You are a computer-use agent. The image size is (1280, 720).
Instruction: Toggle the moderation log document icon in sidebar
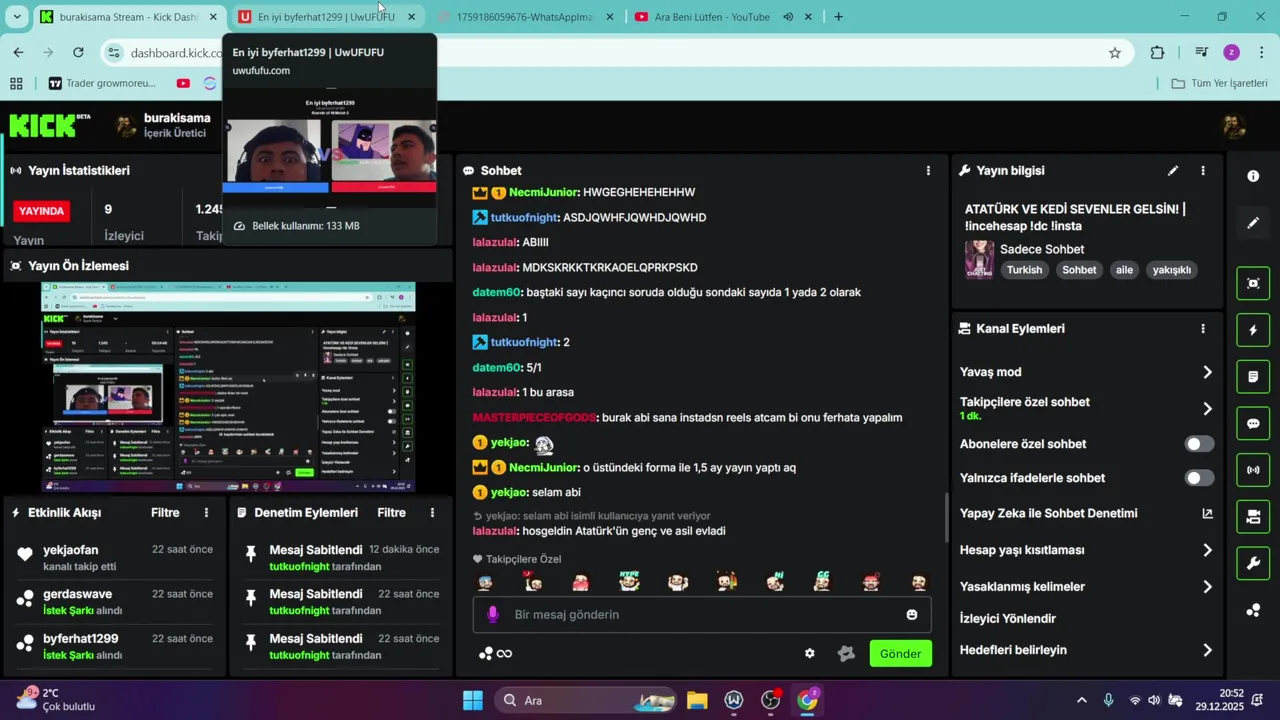1253,377
